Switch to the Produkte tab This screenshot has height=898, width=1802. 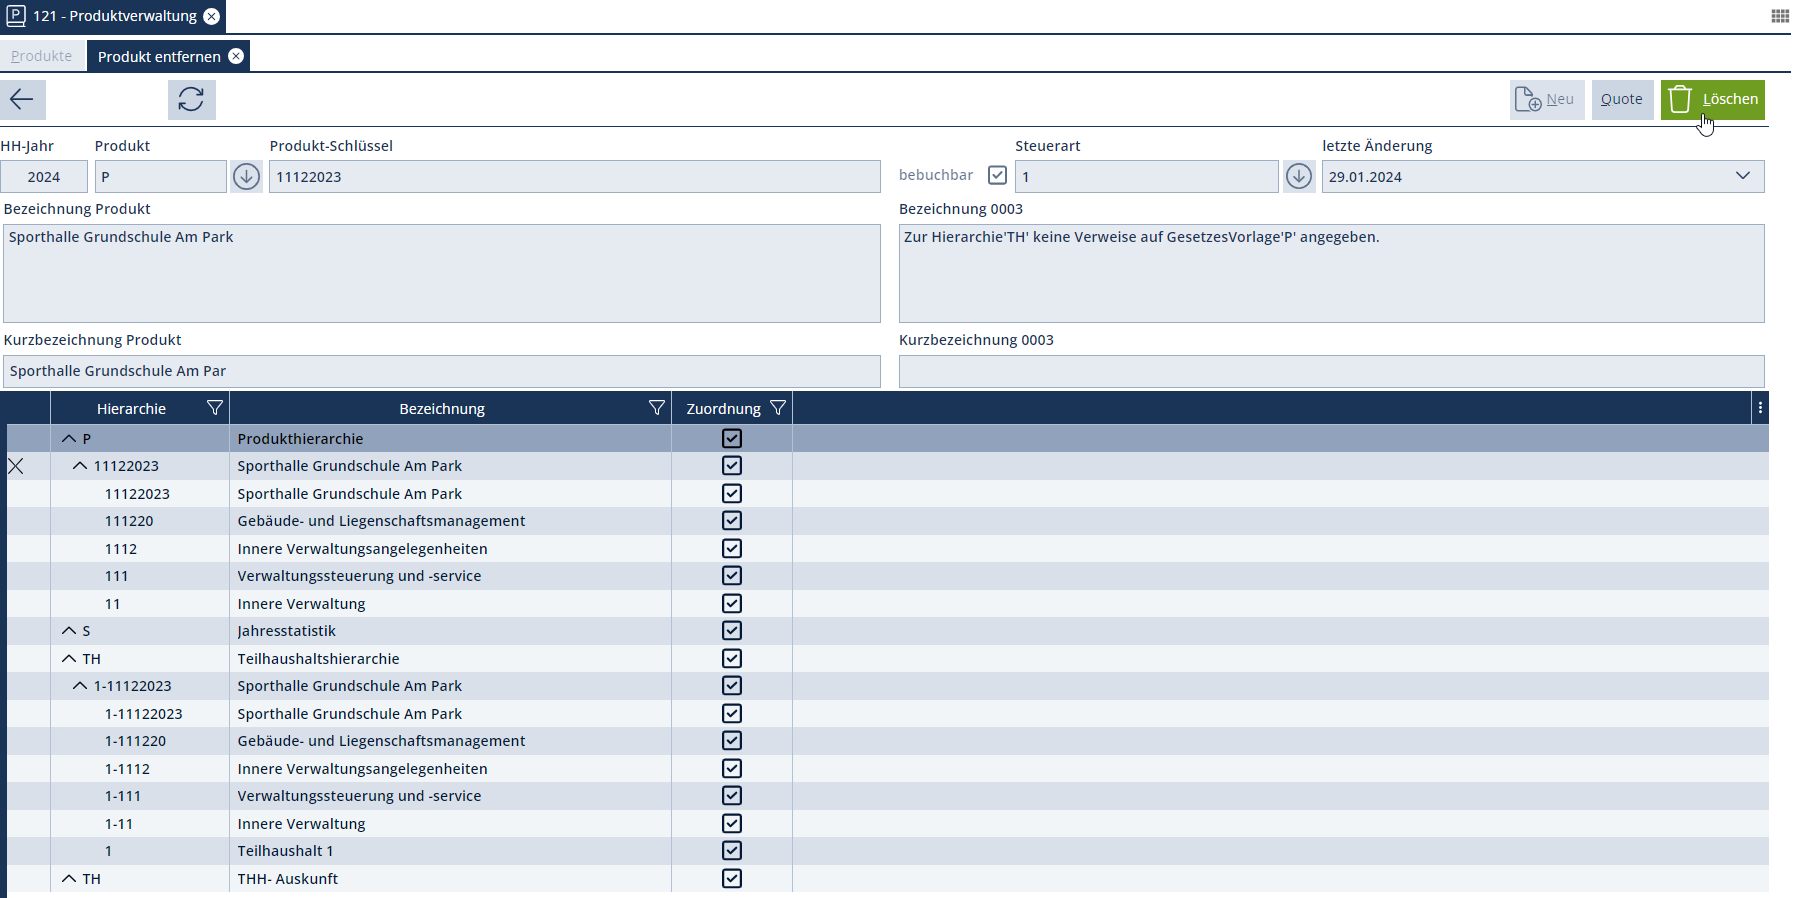coord(41,56)
